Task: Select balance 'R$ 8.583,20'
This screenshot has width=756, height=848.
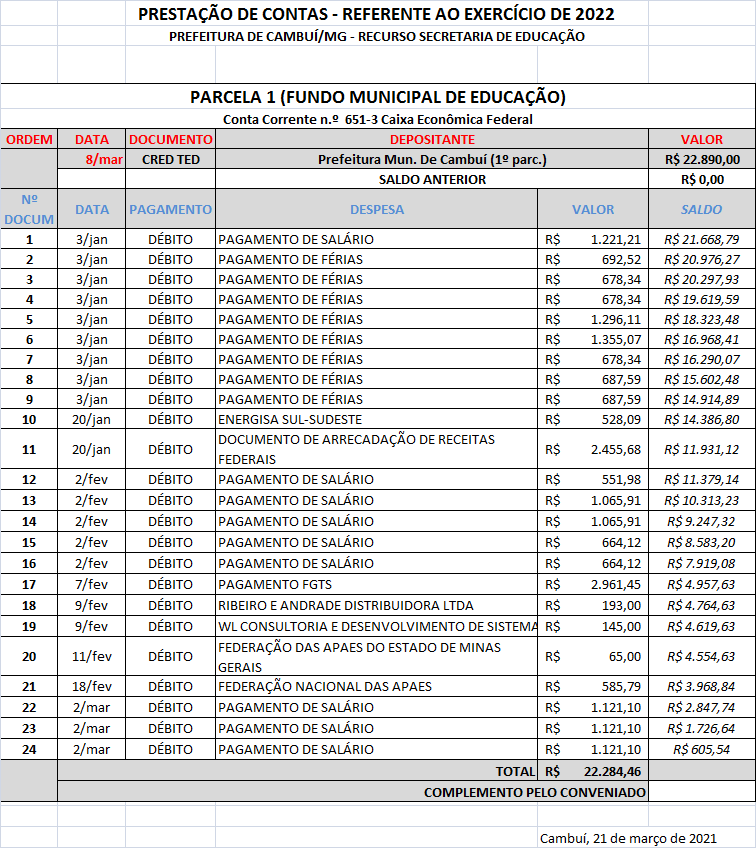Action: 702,542
